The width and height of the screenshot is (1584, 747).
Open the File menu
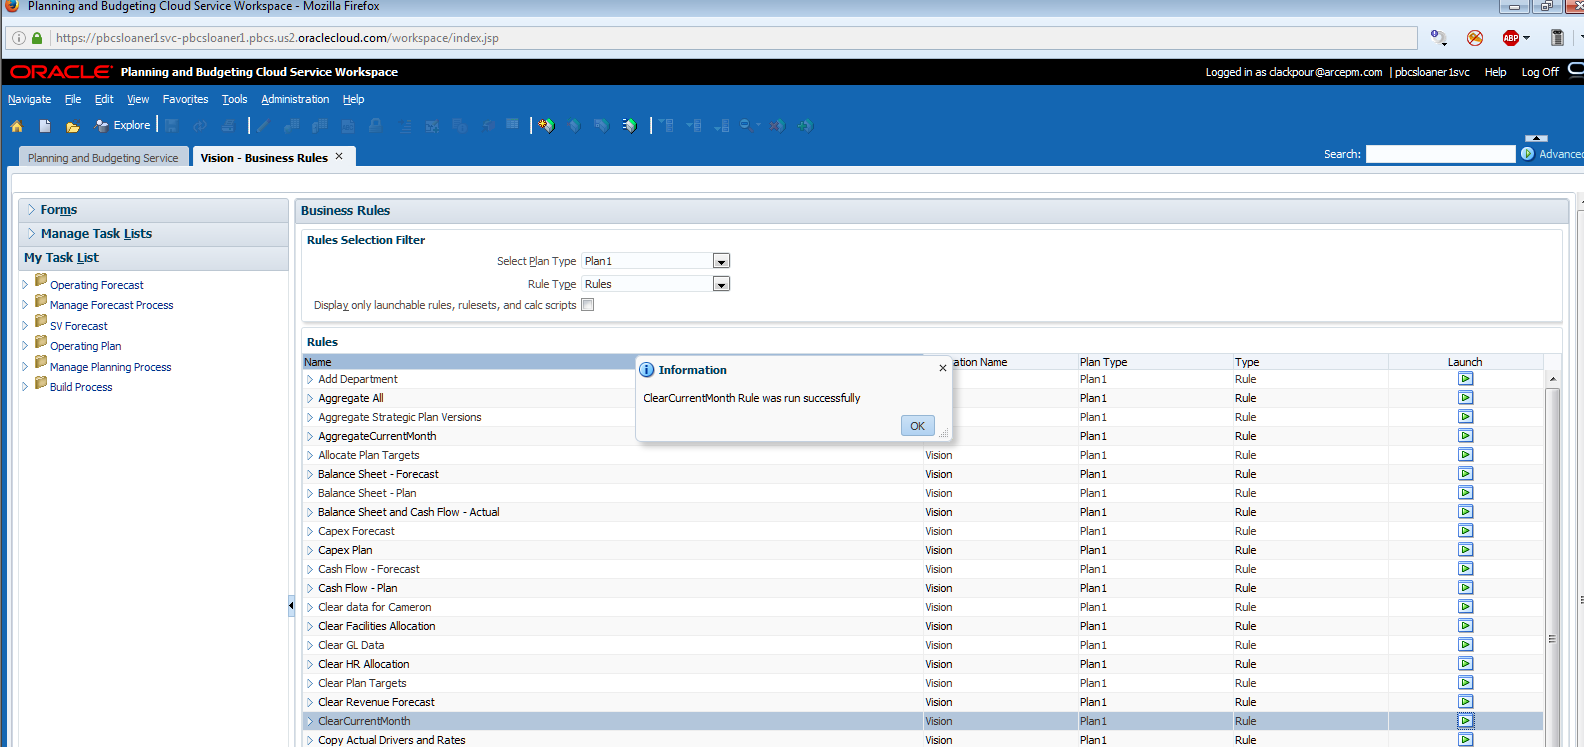(73, 99)
